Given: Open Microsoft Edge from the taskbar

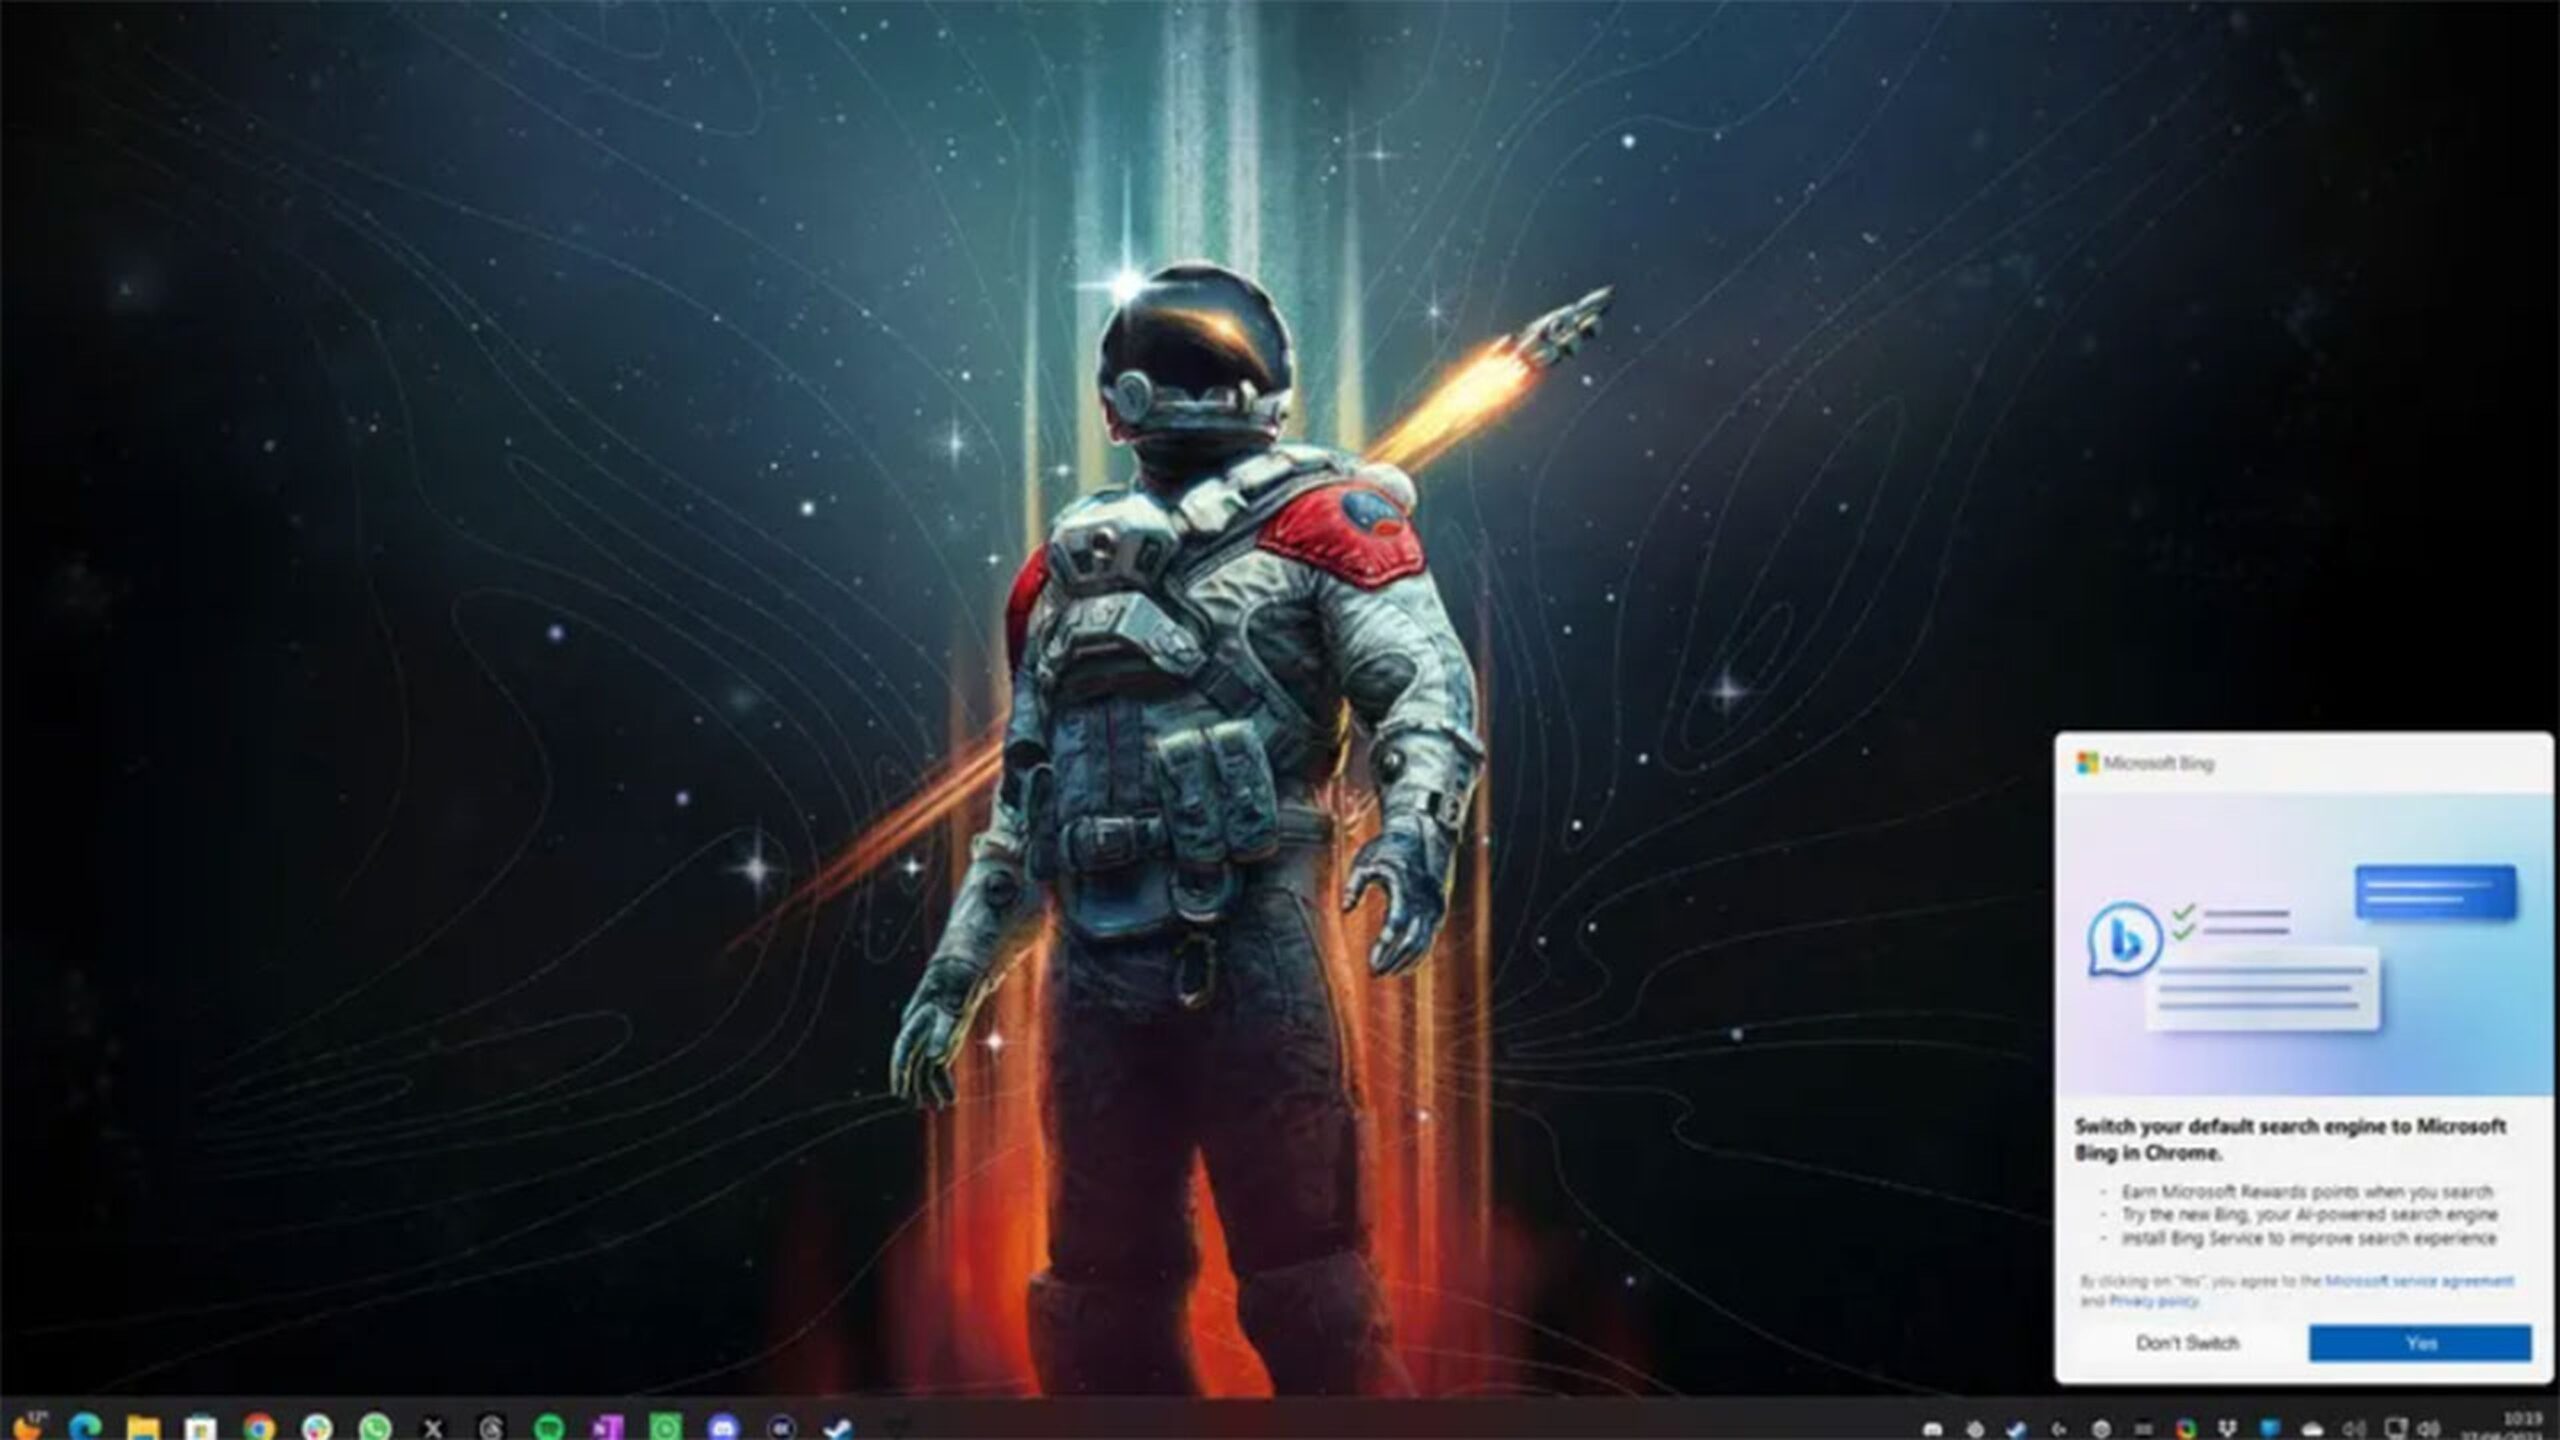Looking at the screenshot, I should coord(86,1426).
